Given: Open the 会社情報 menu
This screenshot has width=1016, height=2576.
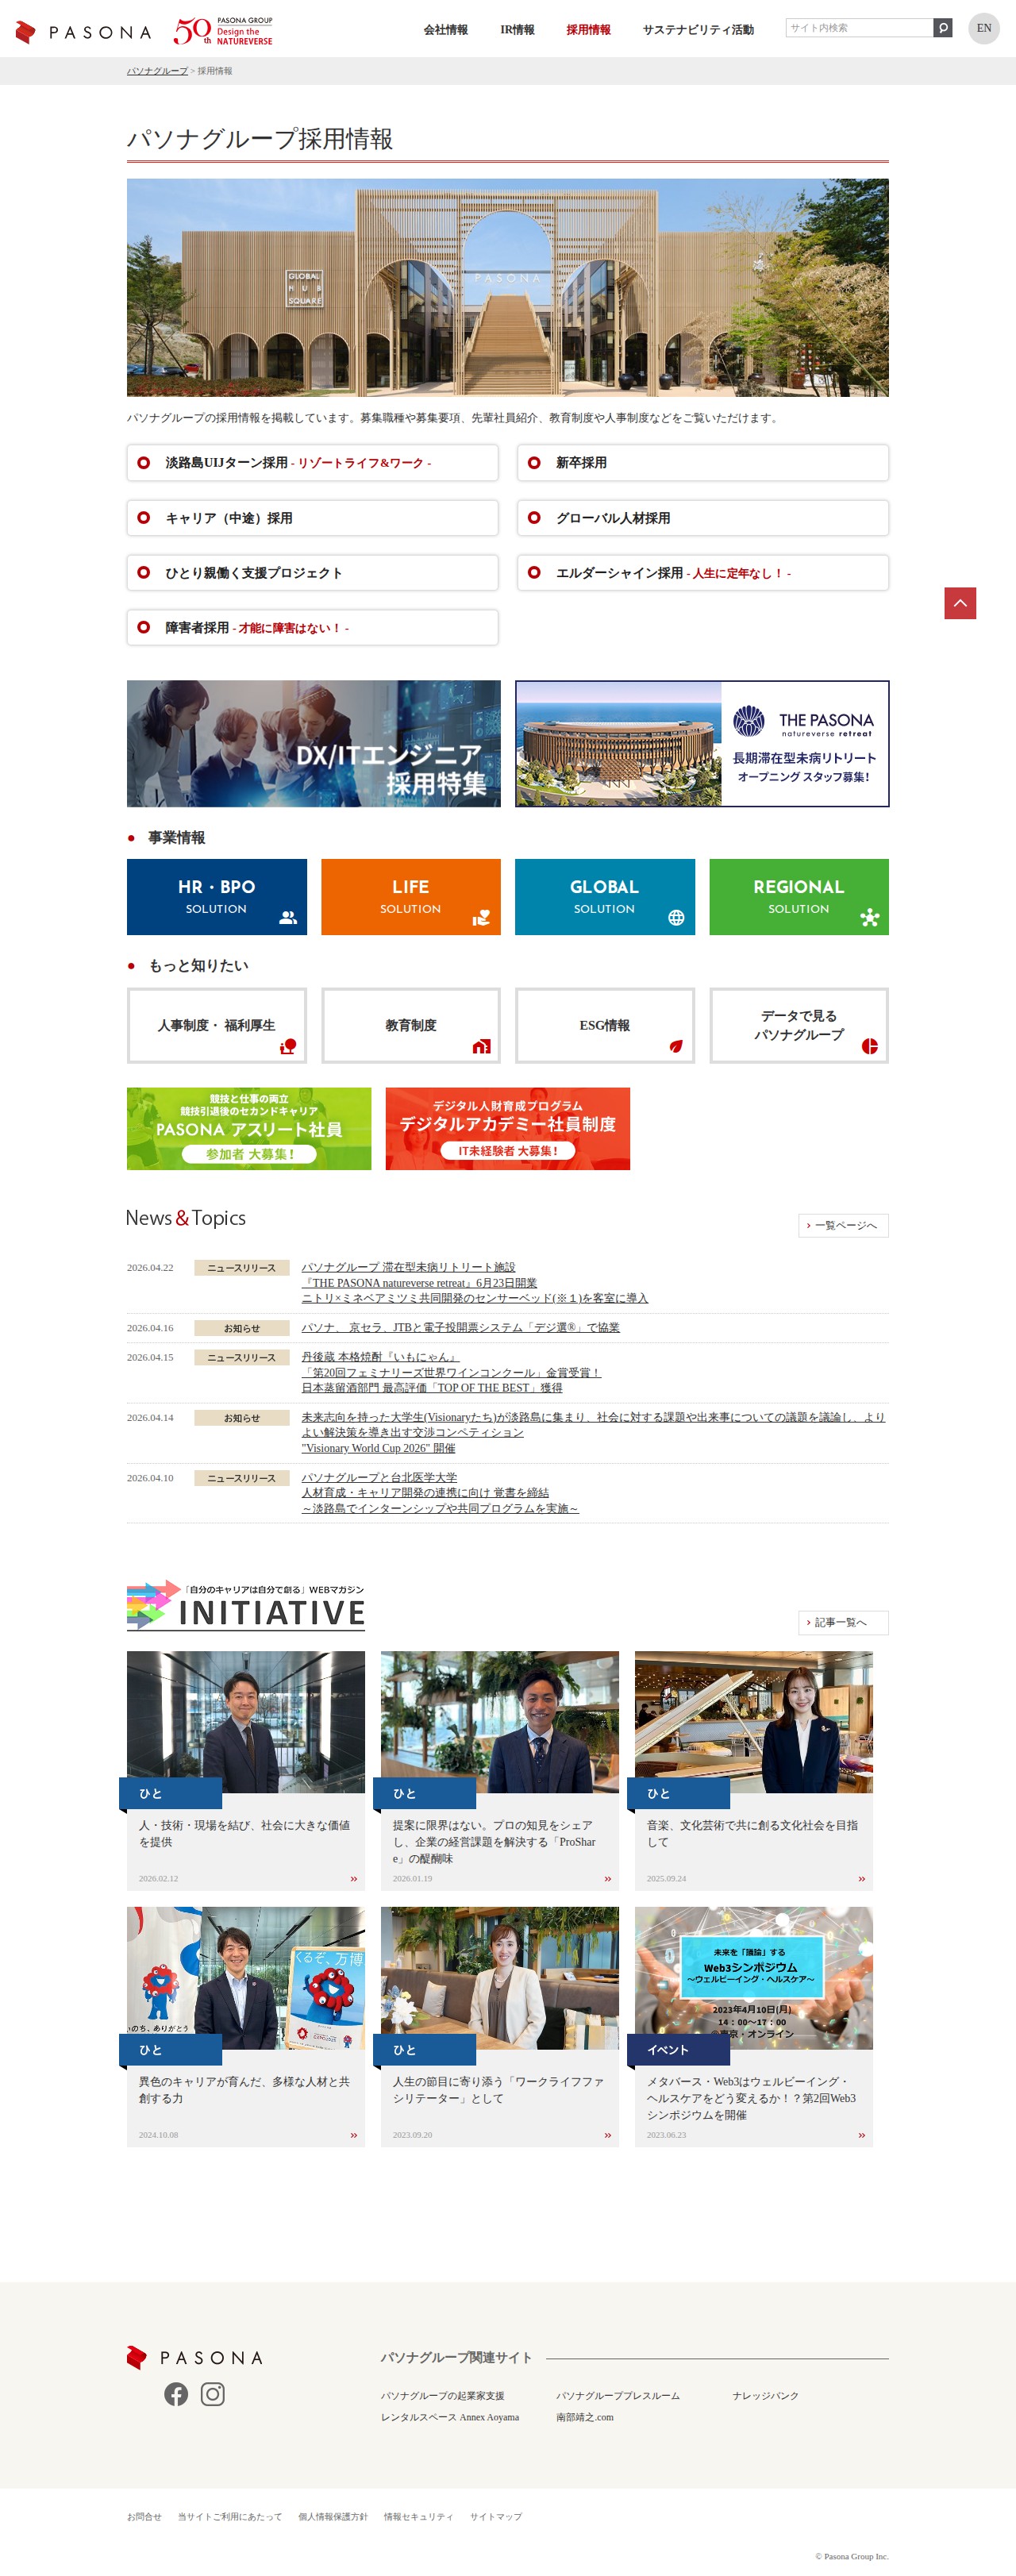Looking at the screenshot, I should (x=445, y=30).
